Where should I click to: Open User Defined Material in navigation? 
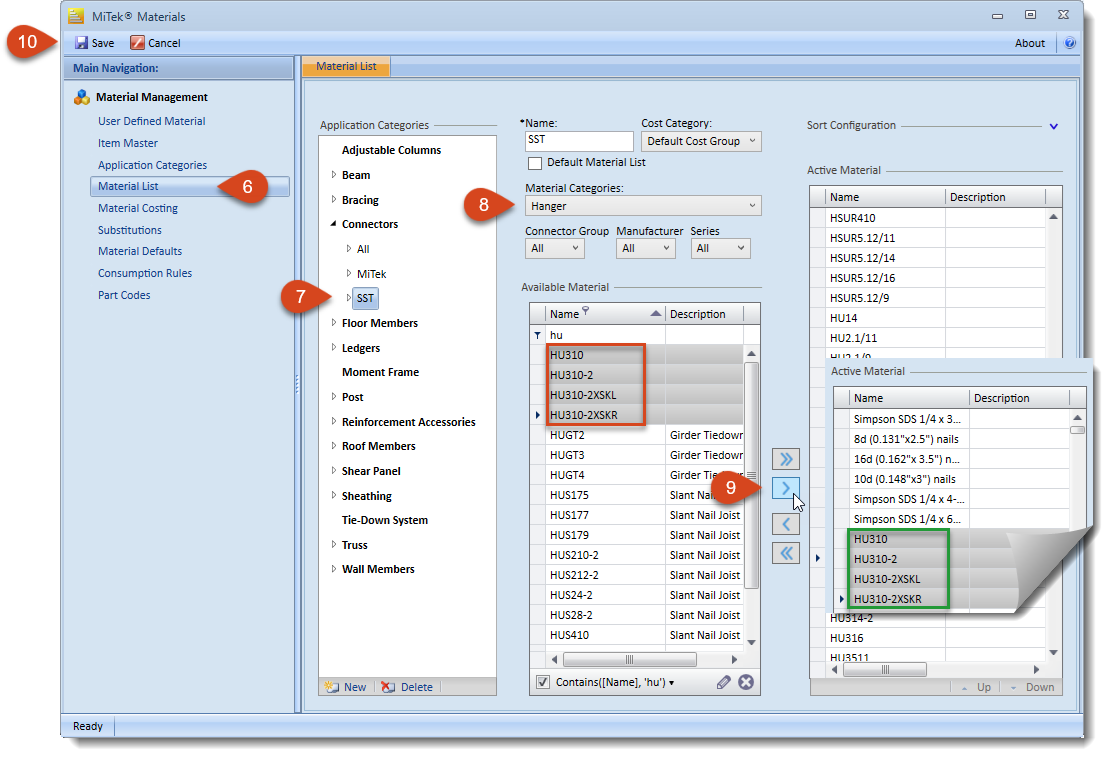point(152,122)
